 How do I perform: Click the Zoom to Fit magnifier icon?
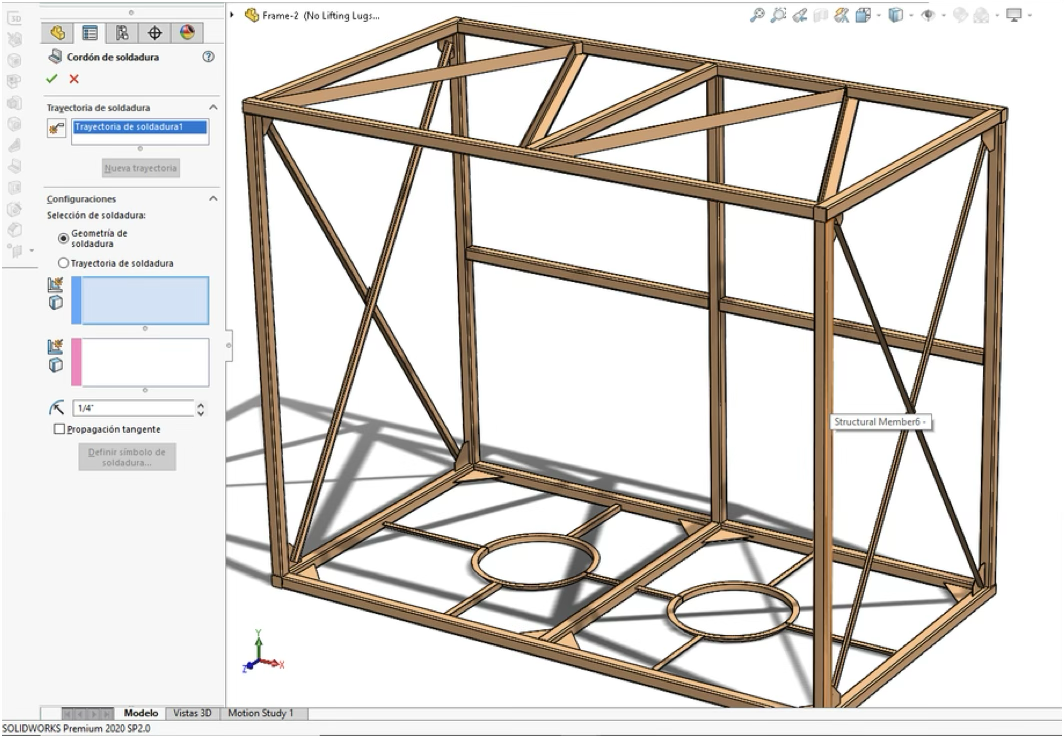click(x=757, y=15)
